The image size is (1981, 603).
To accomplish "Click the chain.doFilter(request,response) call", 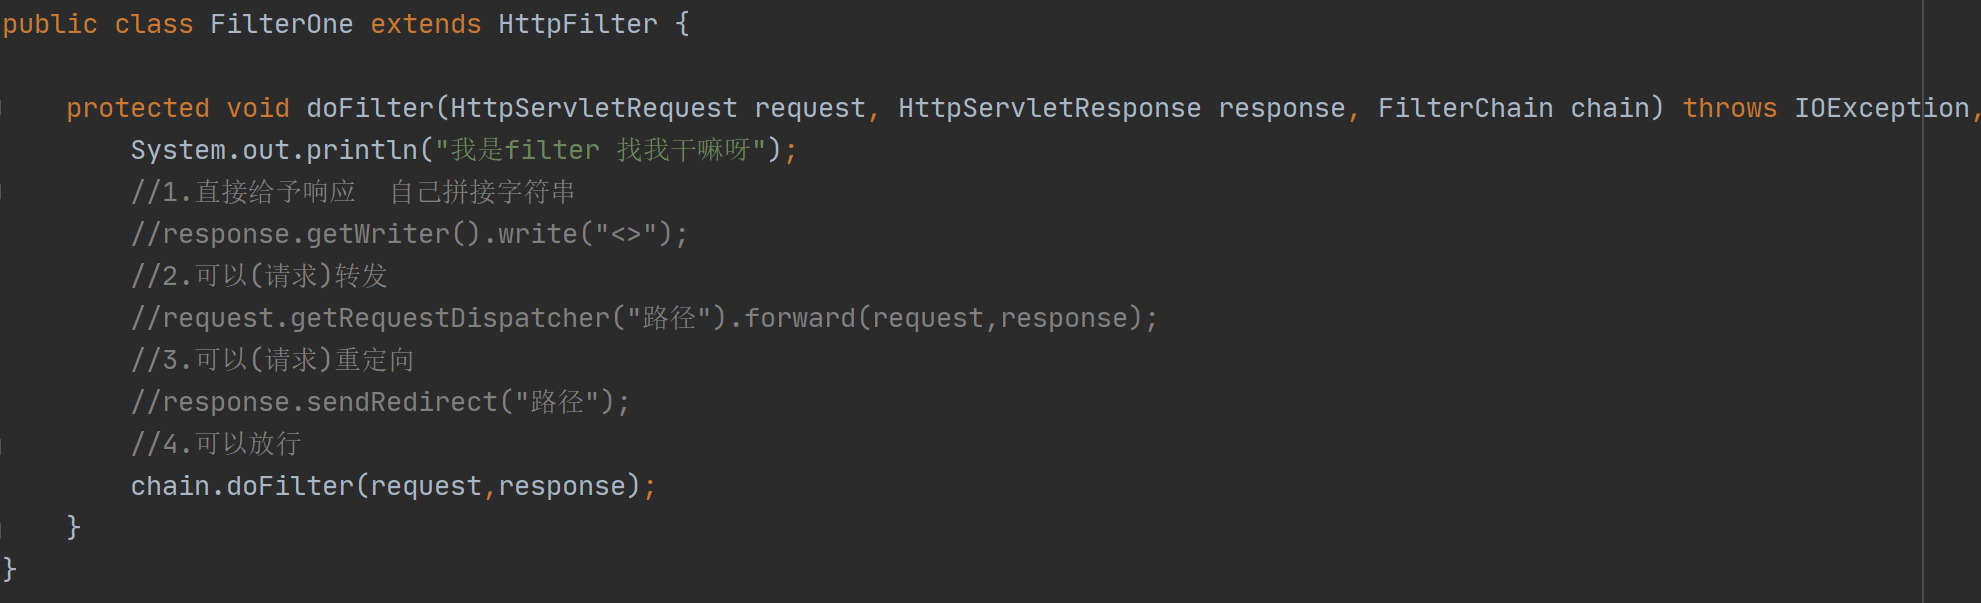I will pyautogui.click(x=394, y=486).
